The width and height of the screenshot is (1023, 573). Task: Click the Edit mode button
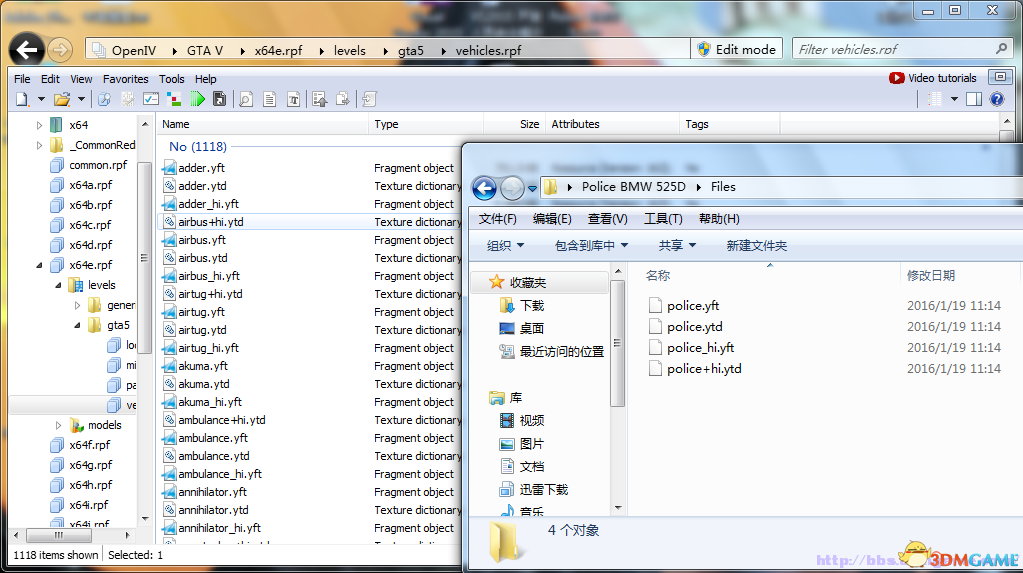[x=737, y=50]
